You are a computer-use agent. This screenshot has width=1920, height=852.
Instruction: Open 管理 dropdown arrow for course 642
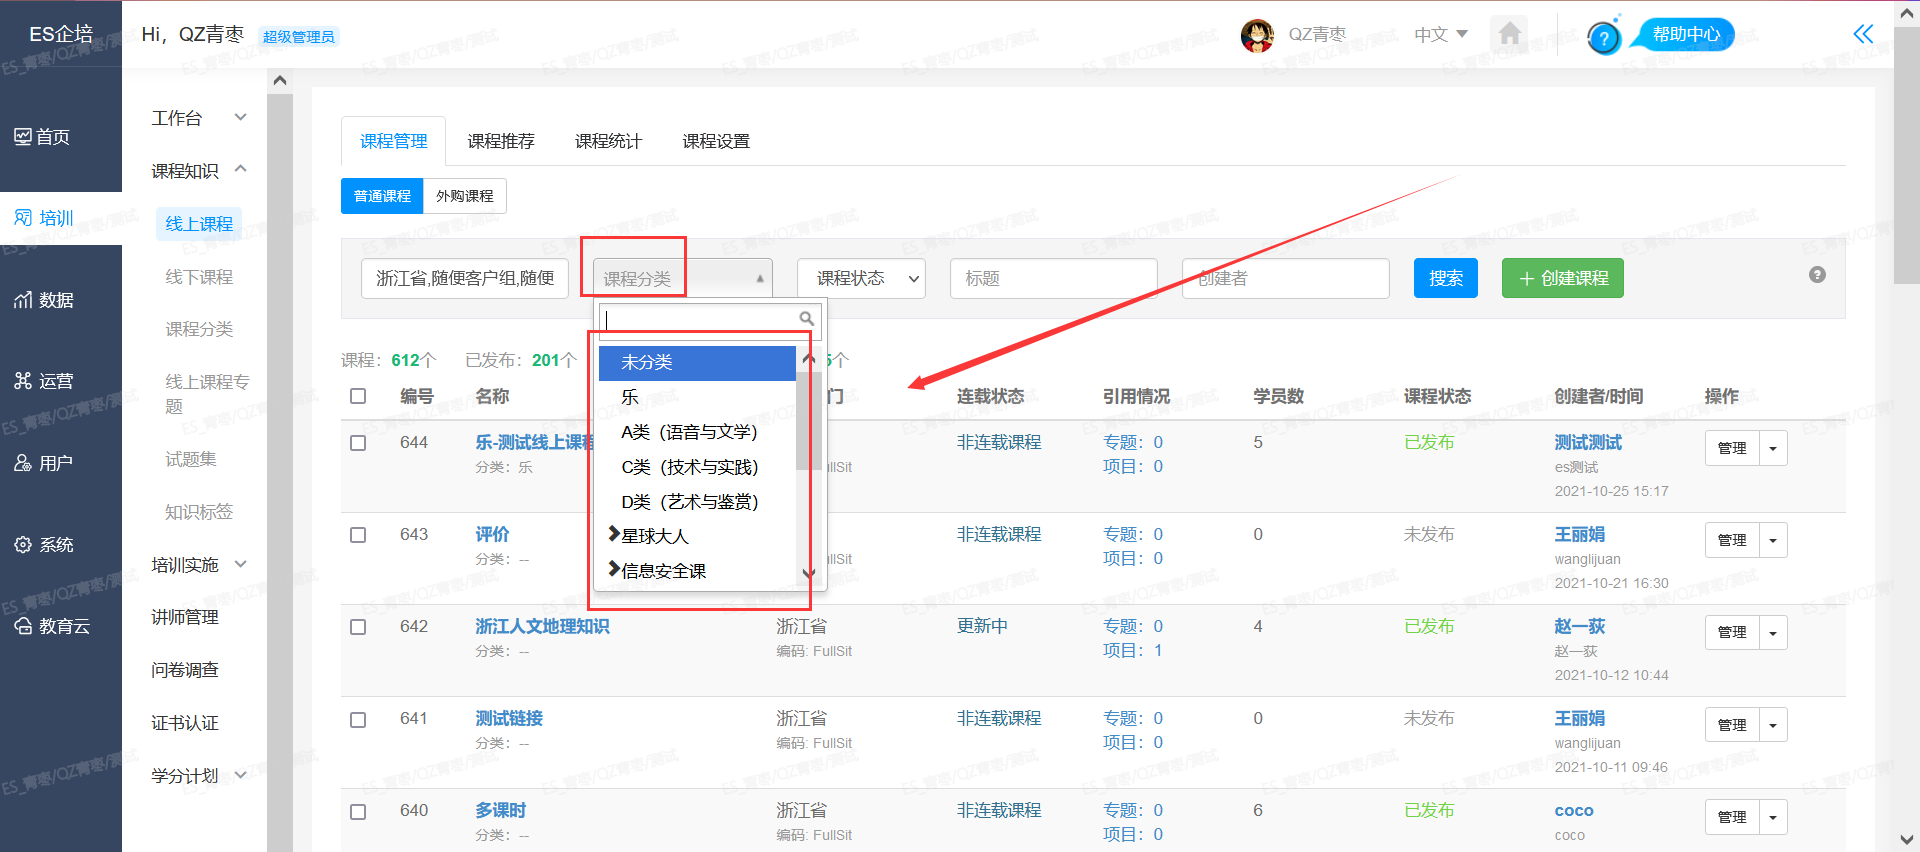(x=1773, y=632)
